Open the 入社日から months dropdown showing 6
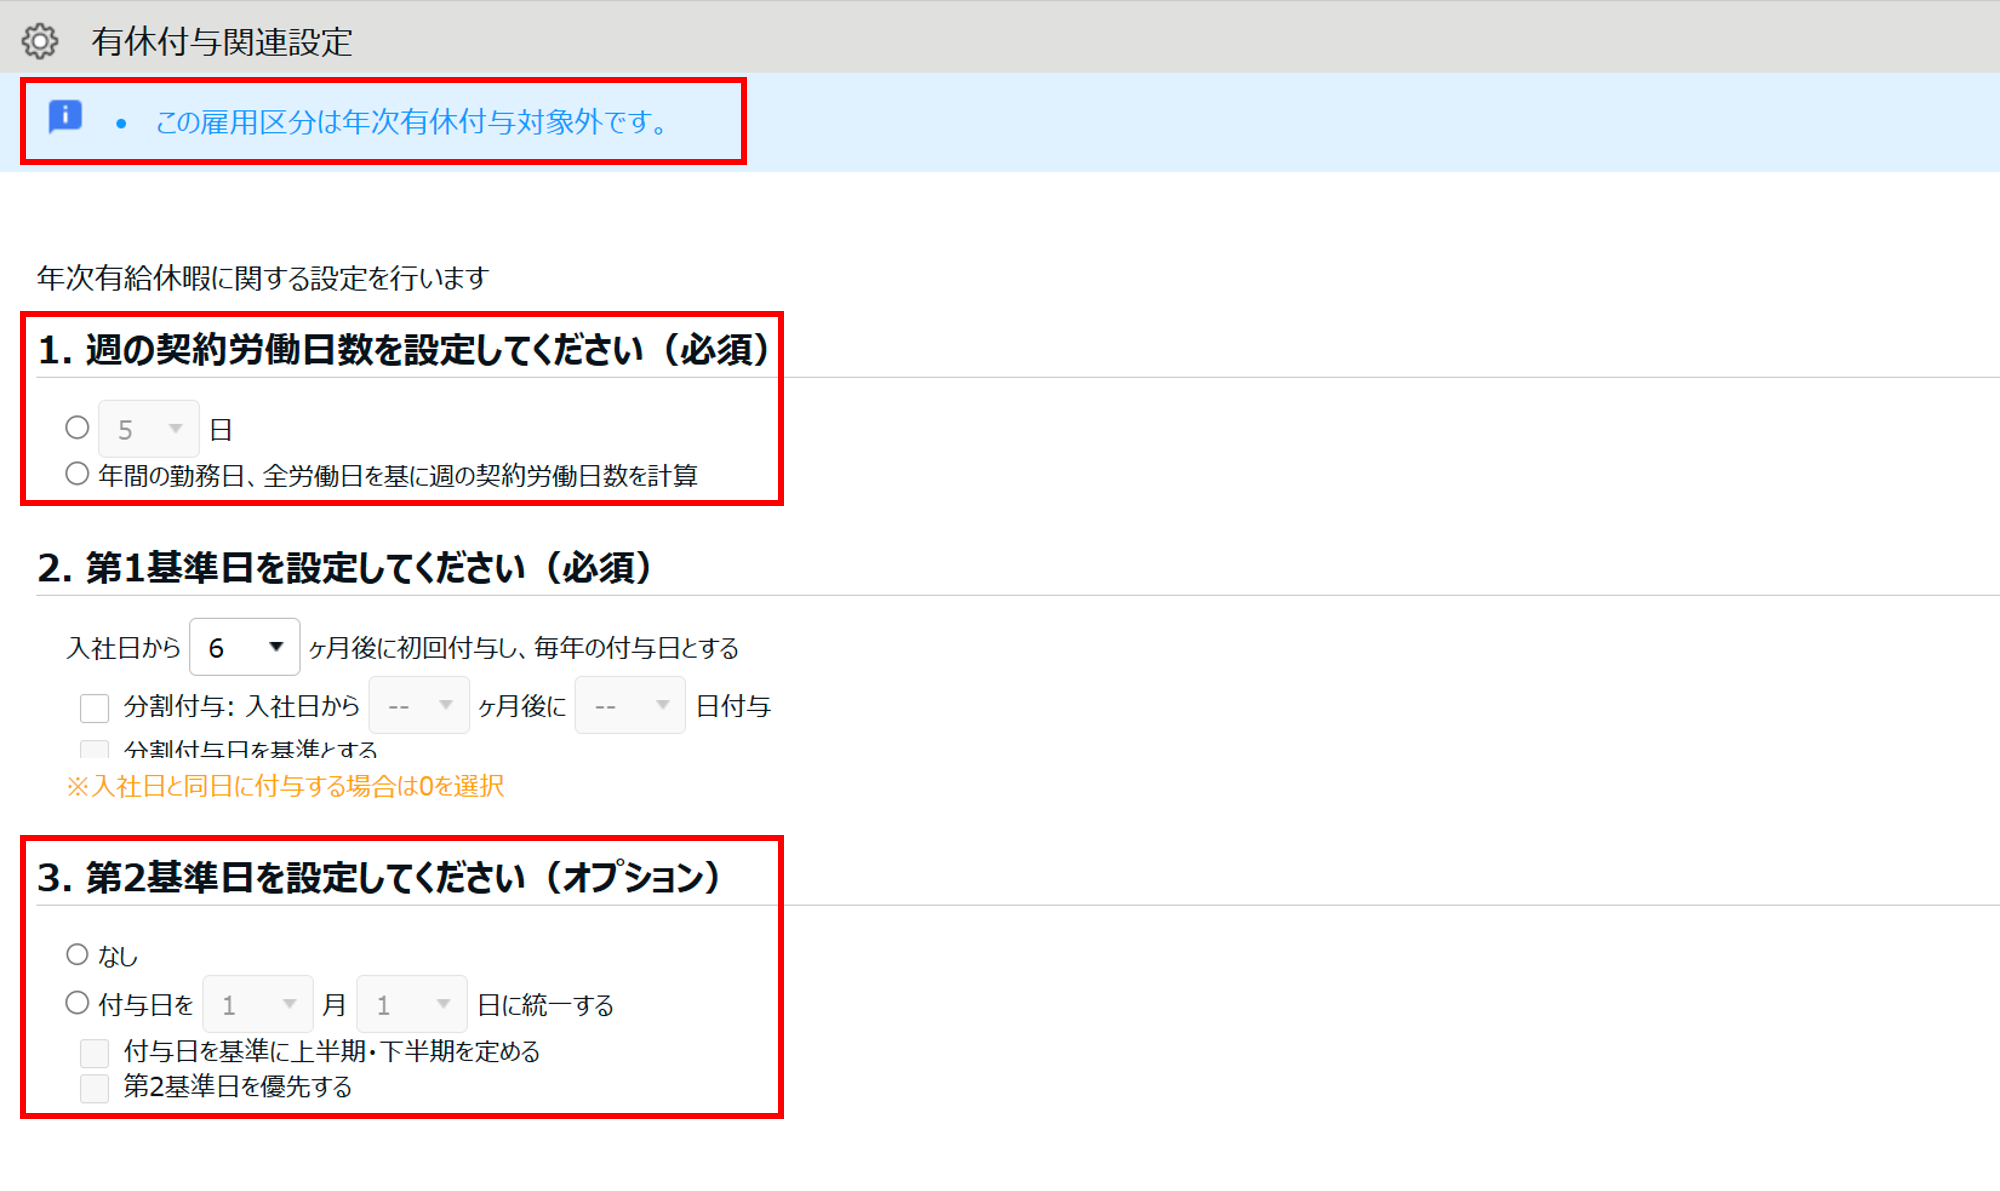2000x1191 pixels. (244, 647)
